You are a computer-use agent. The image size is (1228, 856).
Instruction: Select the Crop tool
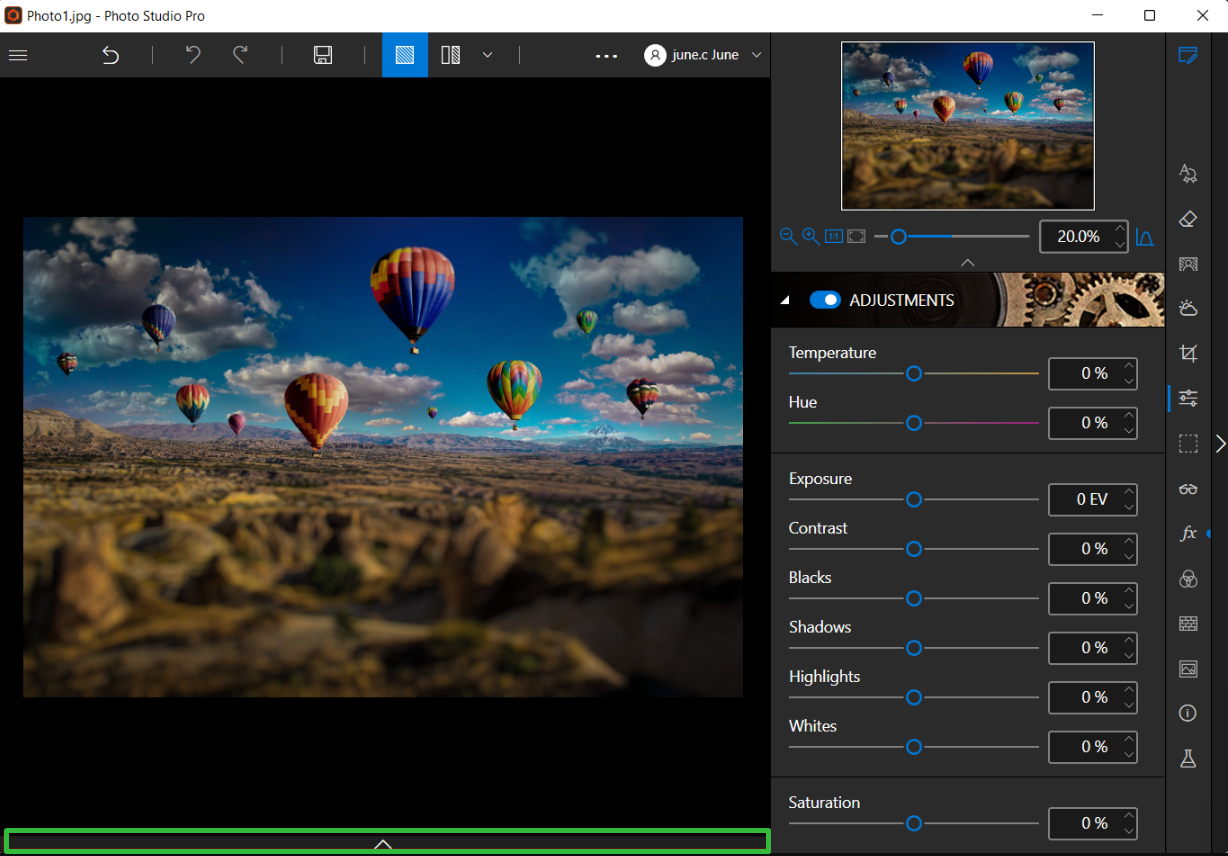pos(1188,353)
